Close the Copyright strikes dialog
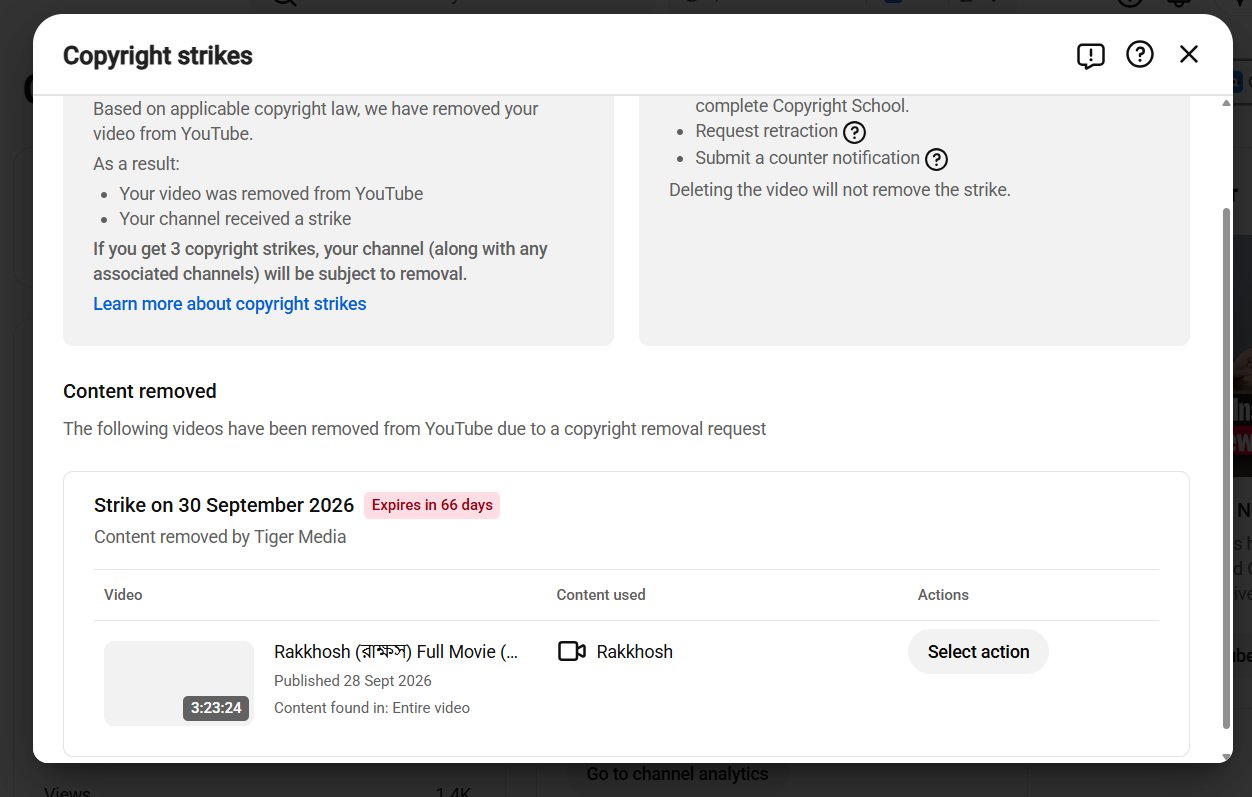 click(1189, 55)
